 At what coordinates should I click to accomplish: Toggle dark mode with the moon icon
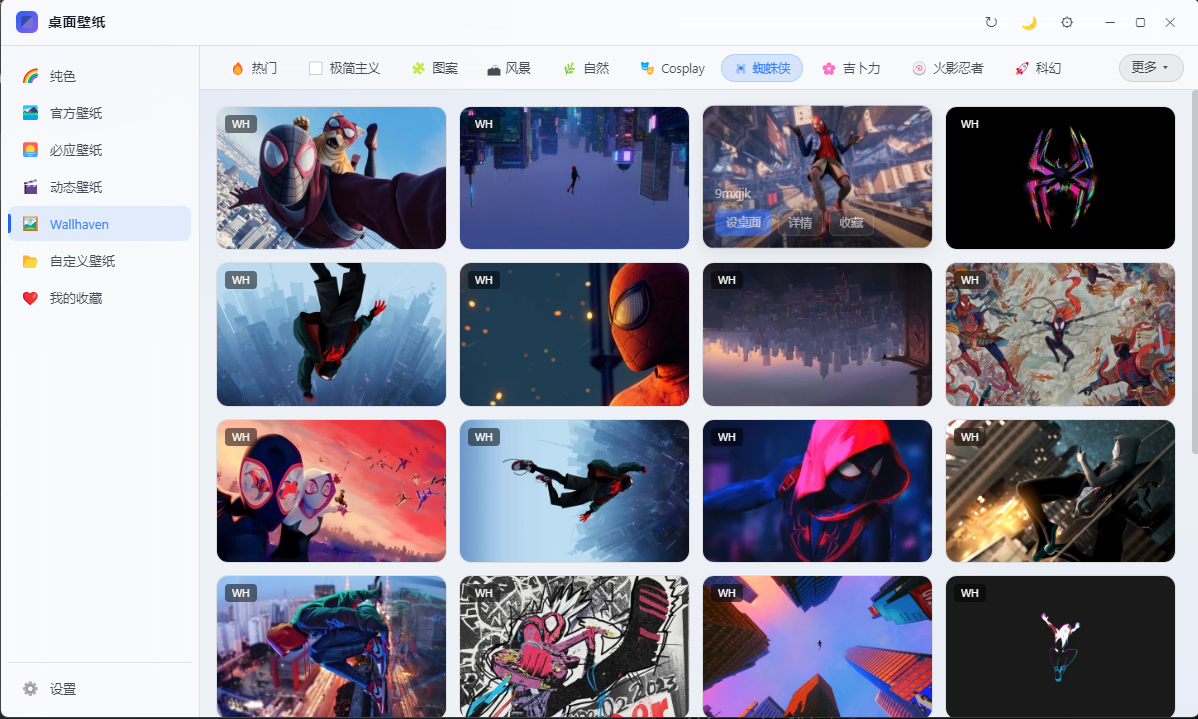coord(1029,22)
